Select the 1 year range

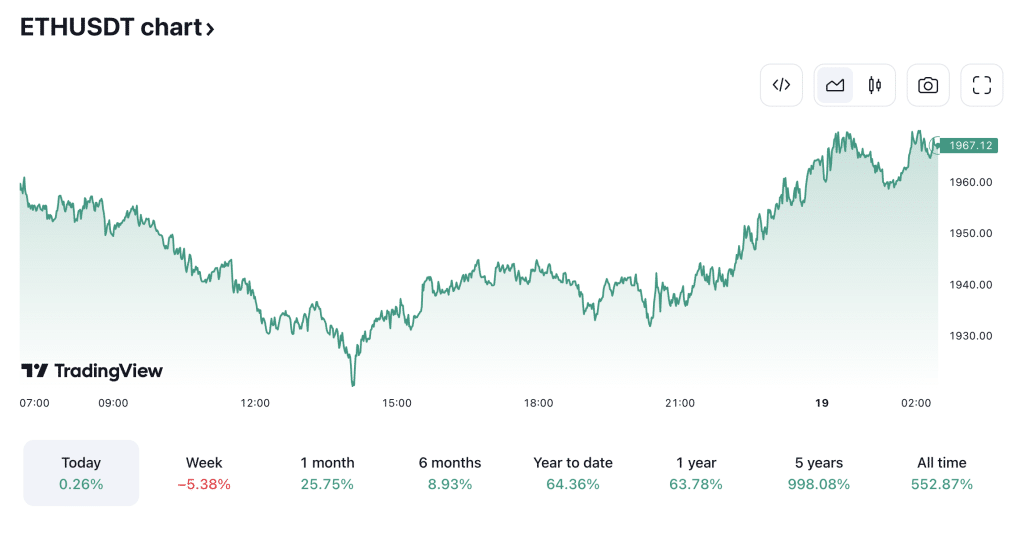696,473
